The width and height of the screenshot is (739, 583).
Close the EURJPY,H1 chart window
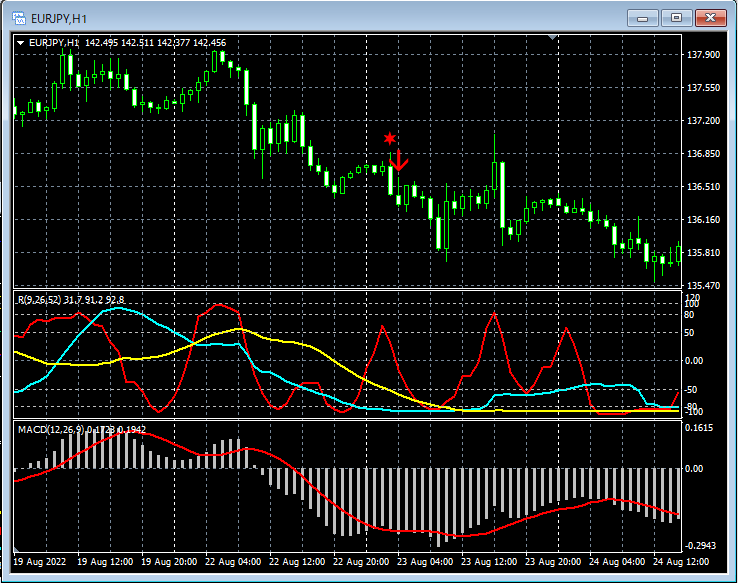[x=711, y=17]
